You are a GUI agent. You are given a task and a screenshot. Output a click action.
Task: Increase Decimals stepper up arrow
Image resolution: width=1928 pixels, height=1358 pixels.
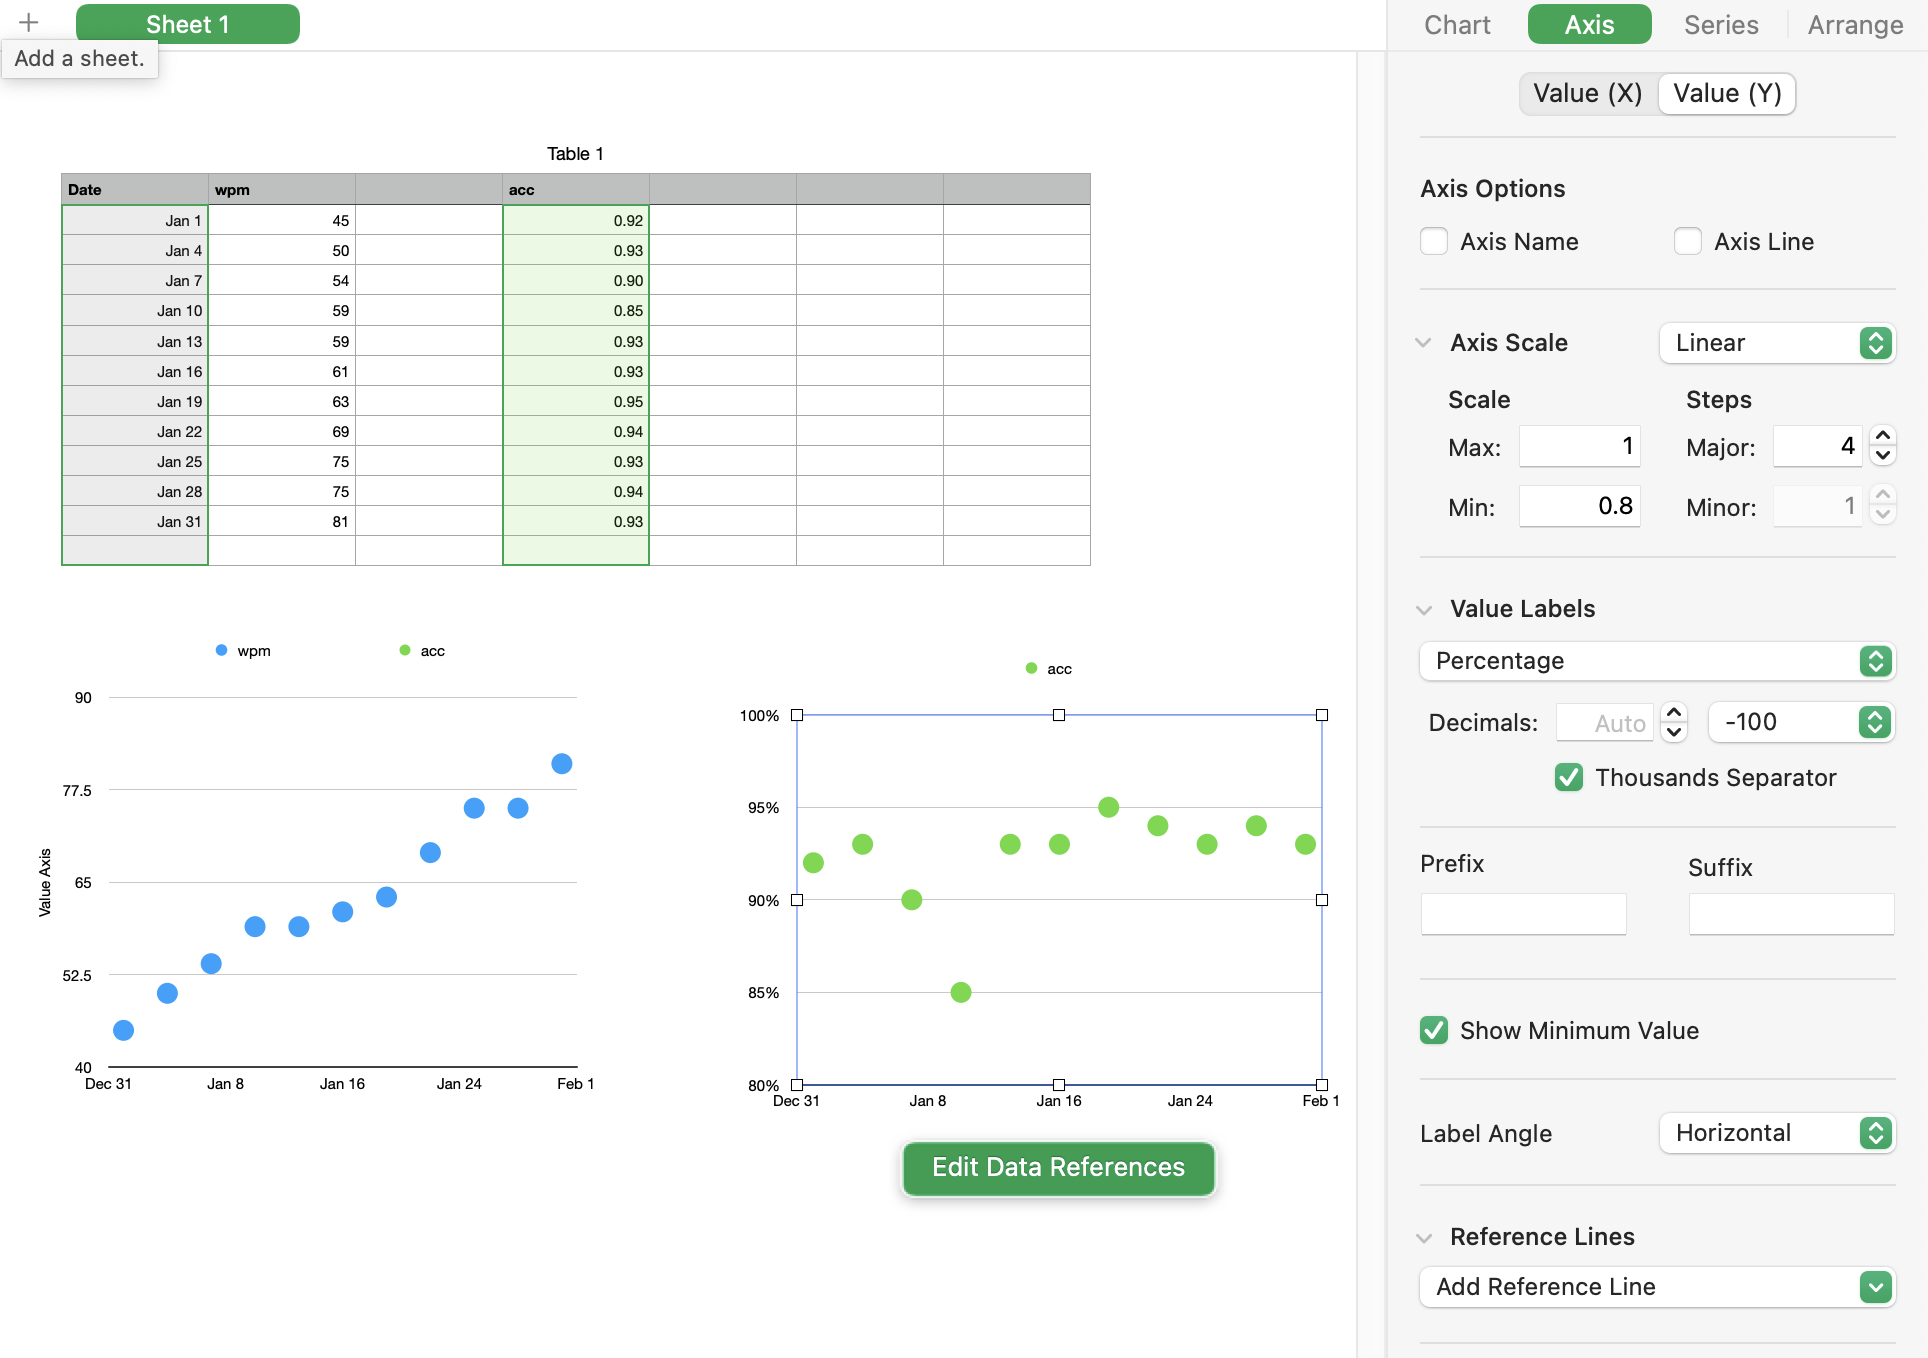[1674, 712]
